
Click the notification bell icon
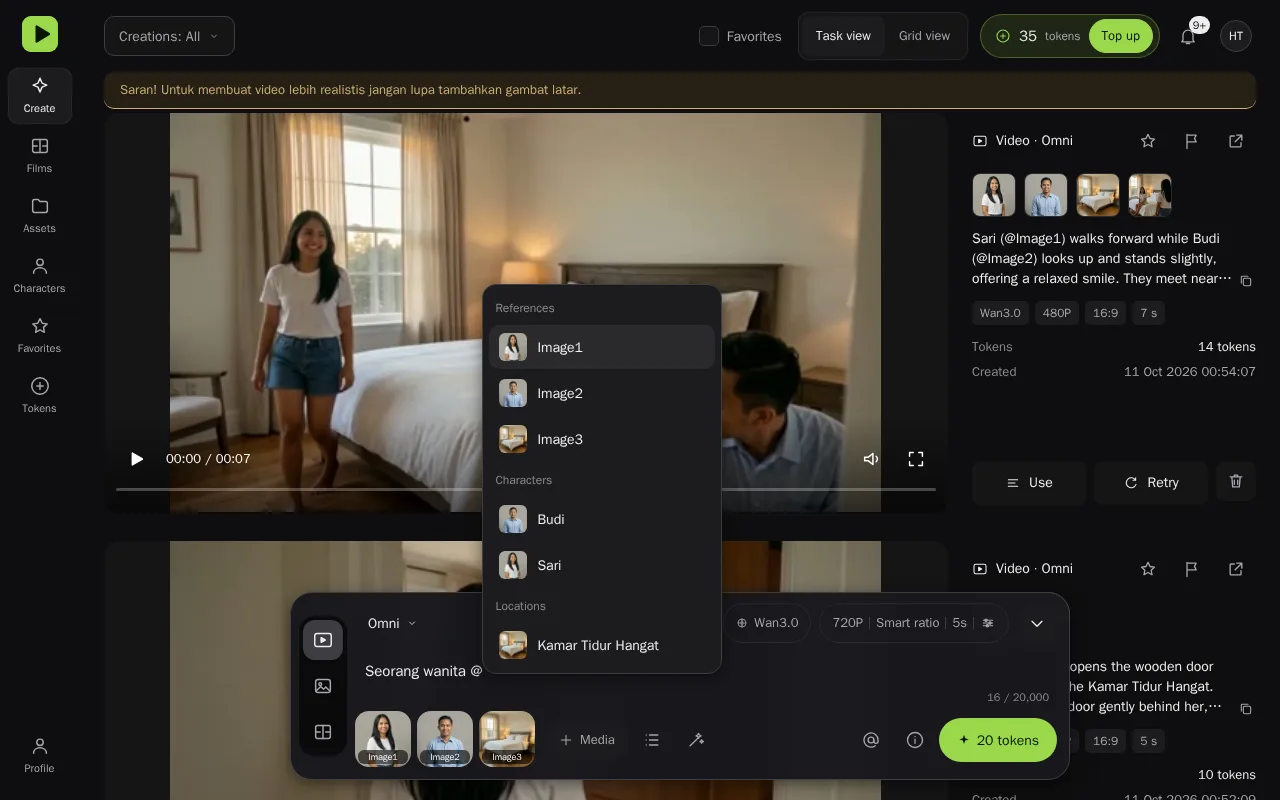click(x=1188, y=36)
